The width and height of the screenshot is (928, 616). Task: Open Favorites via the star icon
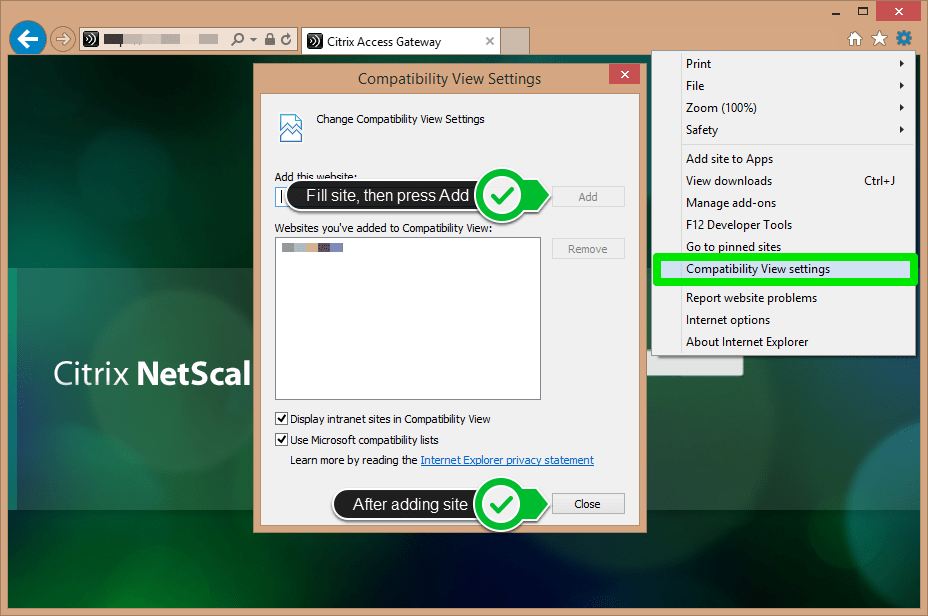[879, 37]
